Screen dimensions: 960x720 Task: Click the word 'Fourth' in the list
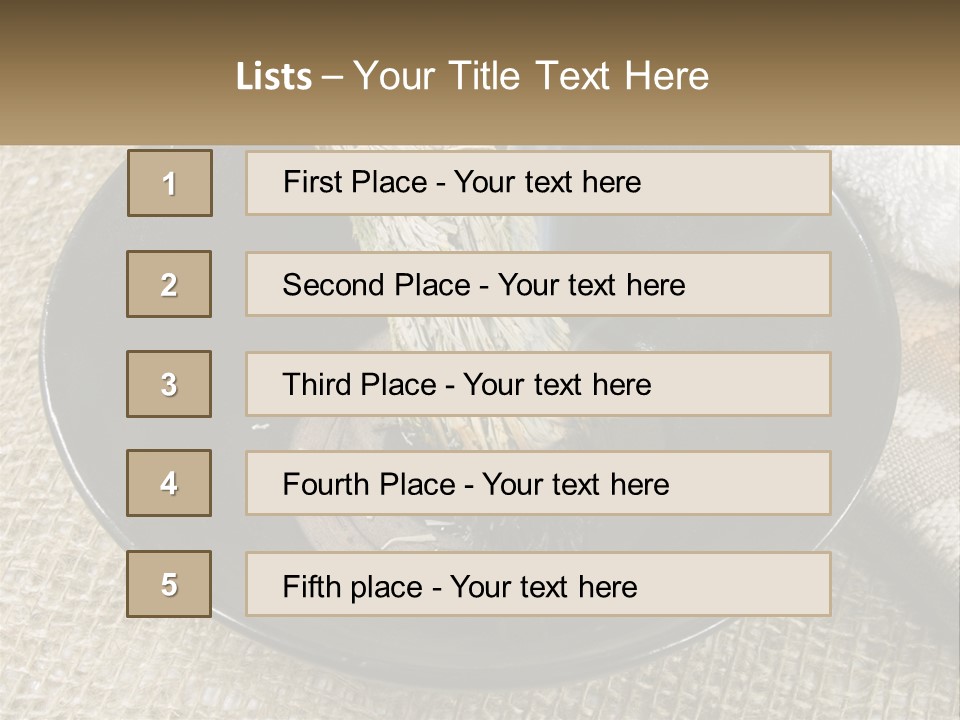pyautogui.click(x=325, y=484)
